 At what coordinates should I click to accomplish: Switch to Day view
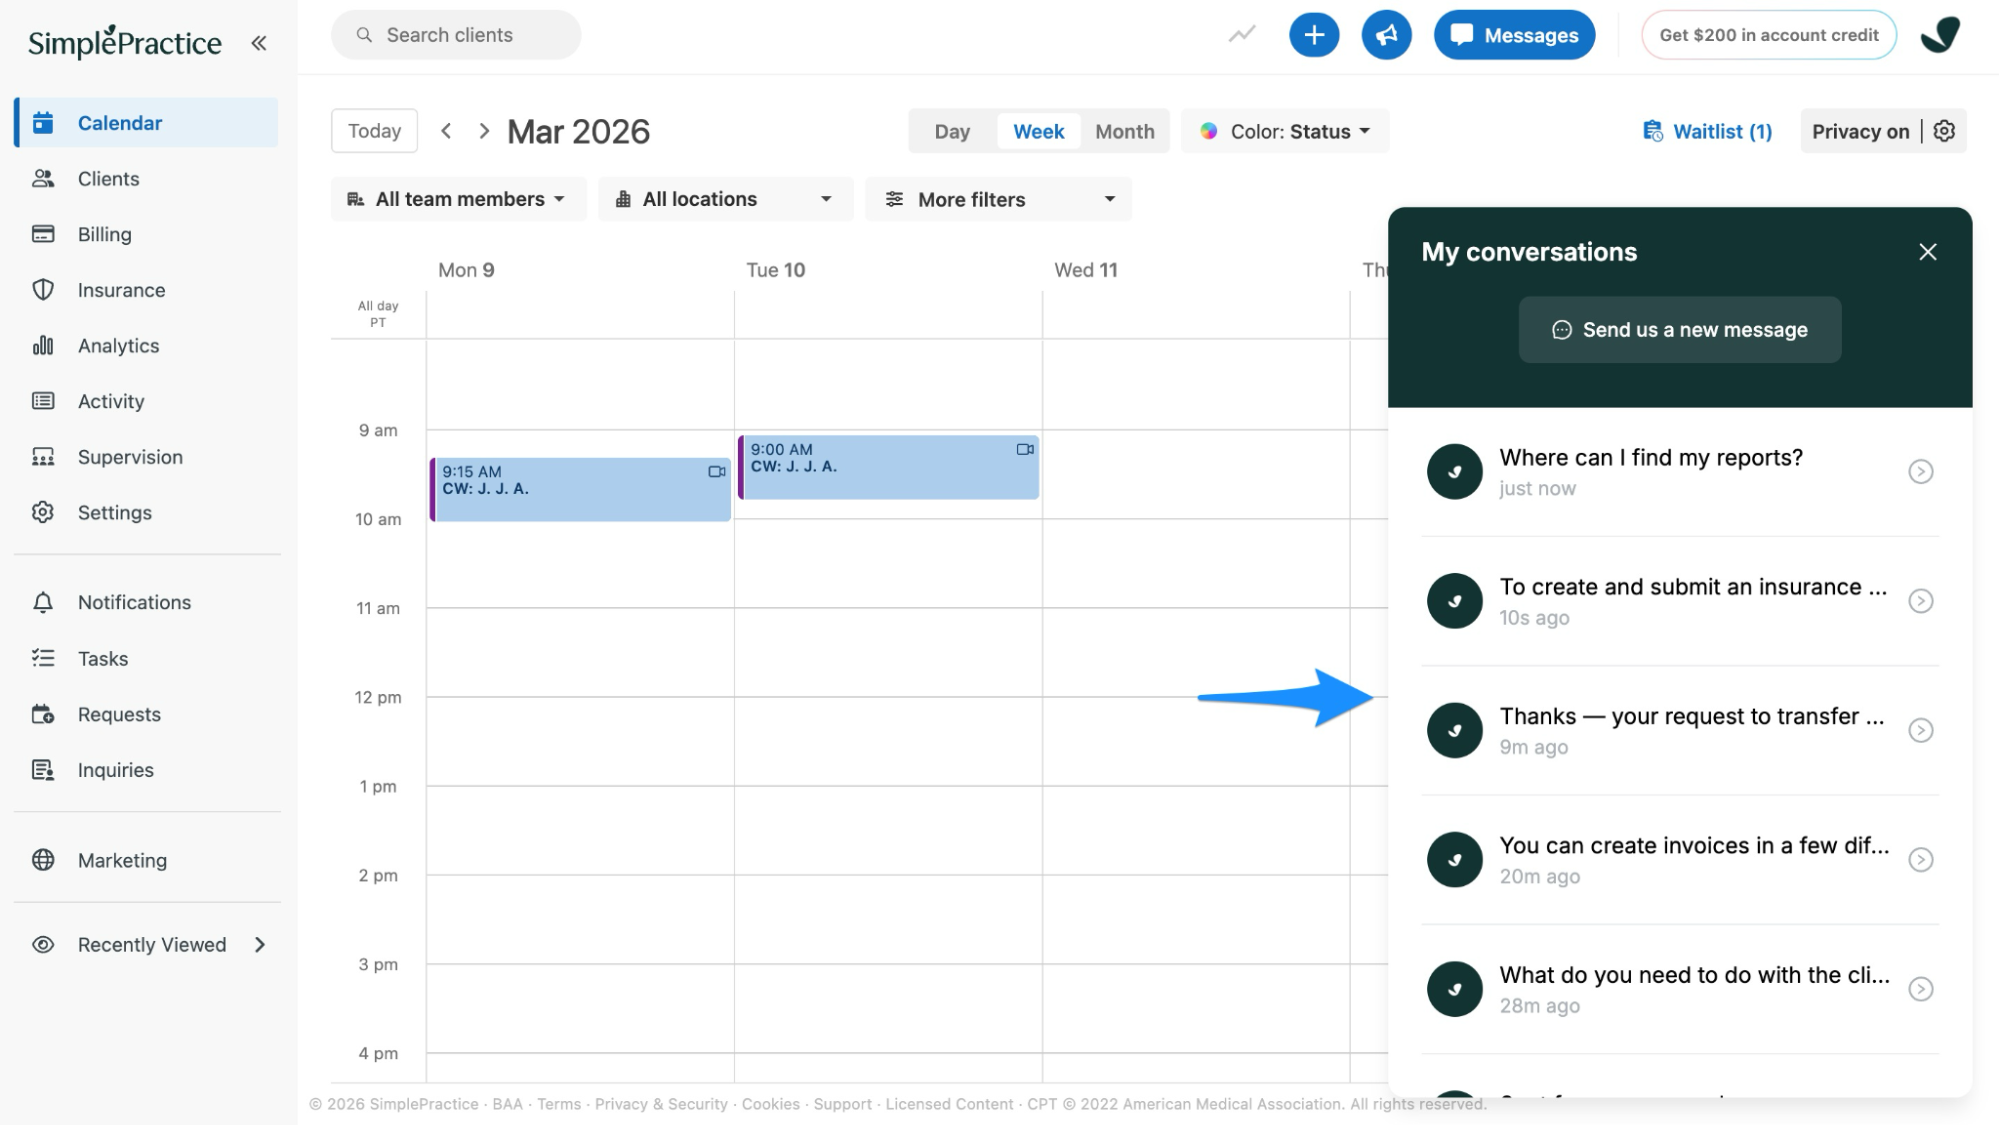(952, 131)
